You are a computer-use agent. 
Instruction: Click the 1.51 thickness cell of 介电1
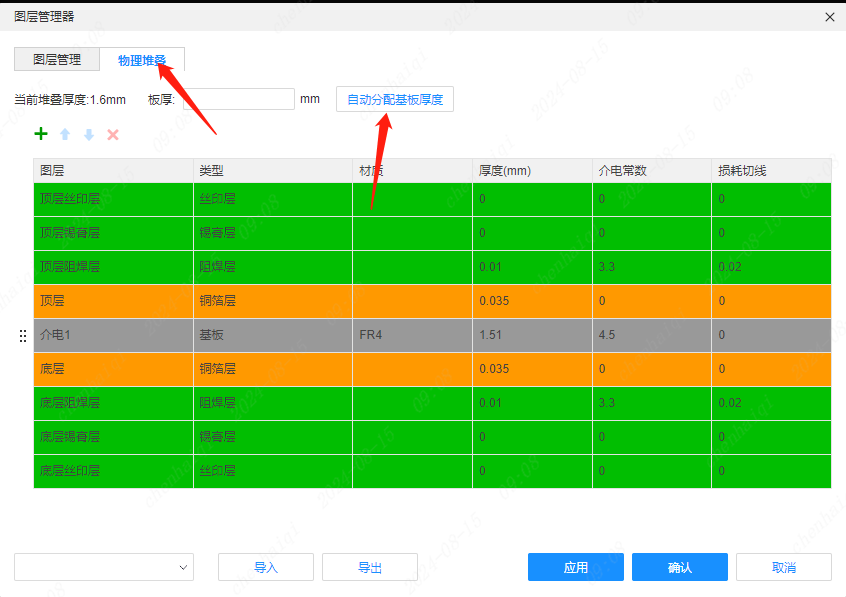click(531, 335)
